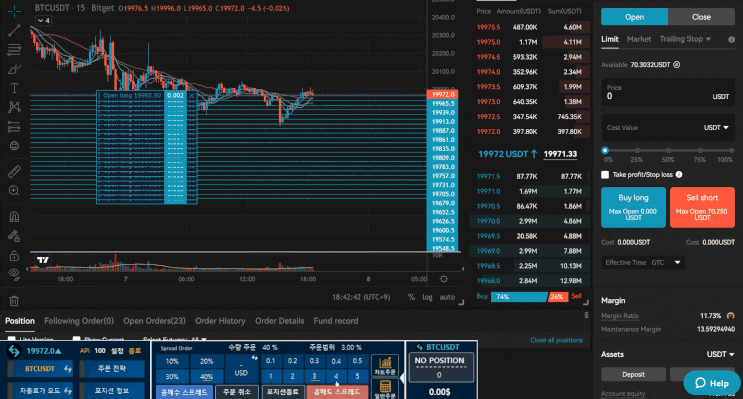Hide all drawings with eye icon

(14, 273)
